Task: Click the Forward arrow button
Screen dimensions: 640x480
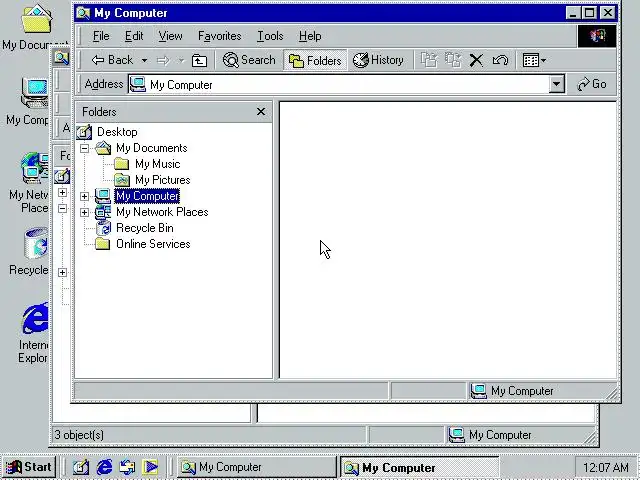Action: [163, 61]
